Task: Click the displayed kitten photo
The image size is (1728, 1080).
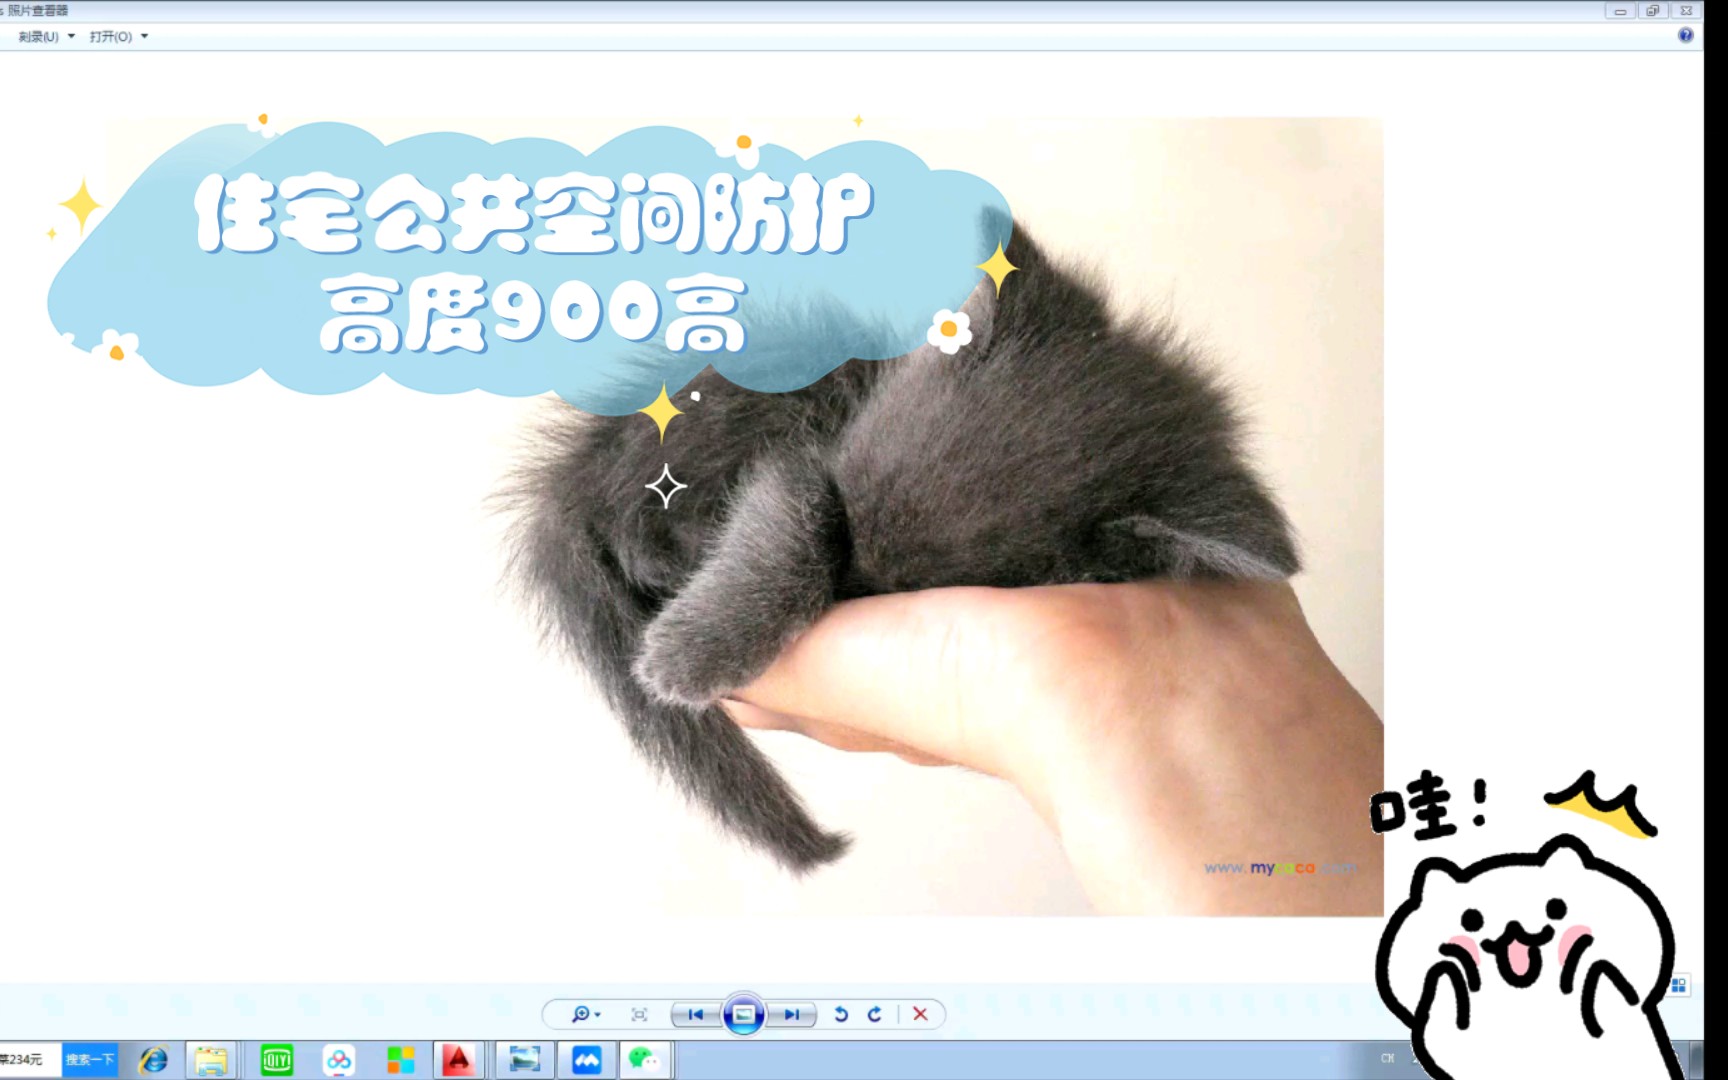Action: pos(743,516)
